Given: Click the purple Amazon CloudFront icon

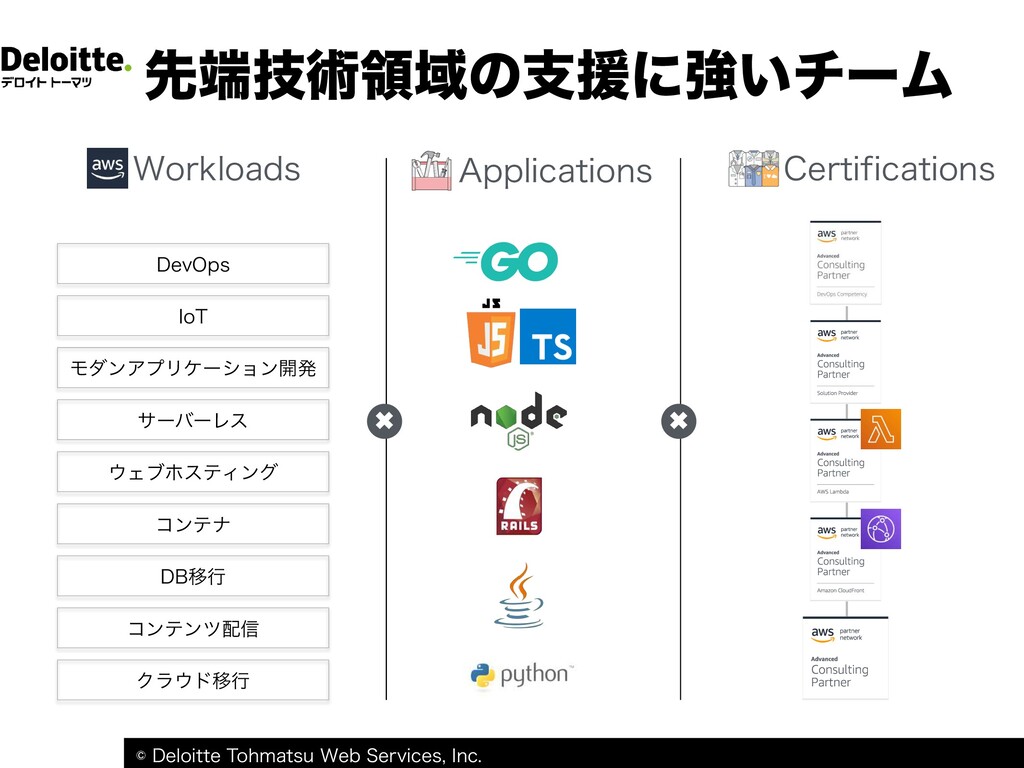Looking at the screenshot, I should pyautogui.click(x=881, y=529).
